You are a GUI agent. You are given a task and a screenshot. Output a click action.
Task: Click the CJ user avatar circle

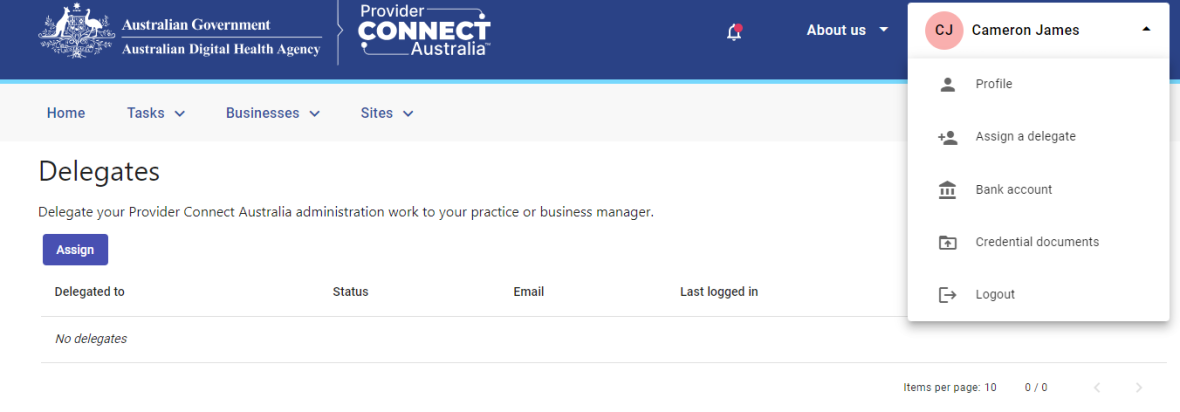pyautogui.click(x=944, y=30)
